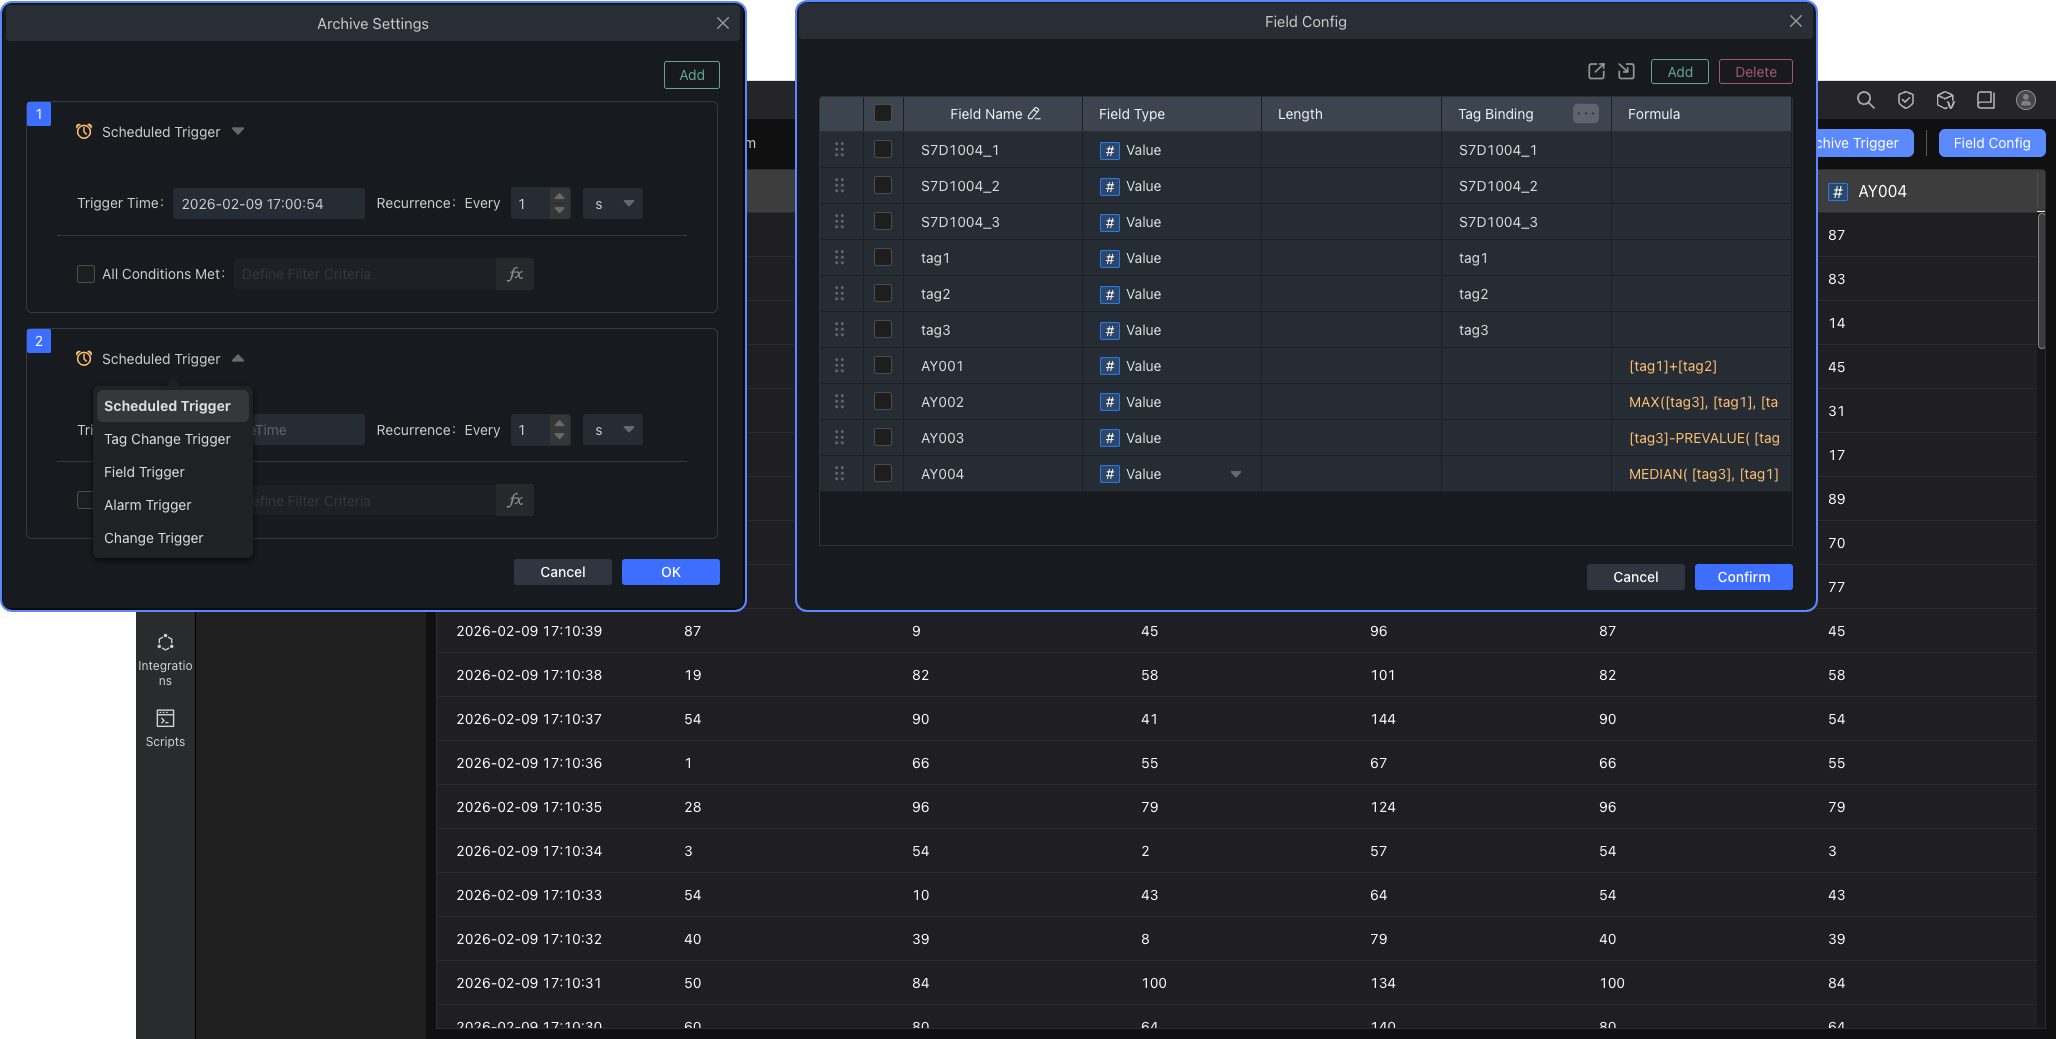Click the export icon in Field Config
The width and height of the screenshot is (2056, 1039).
[1596, 71]
